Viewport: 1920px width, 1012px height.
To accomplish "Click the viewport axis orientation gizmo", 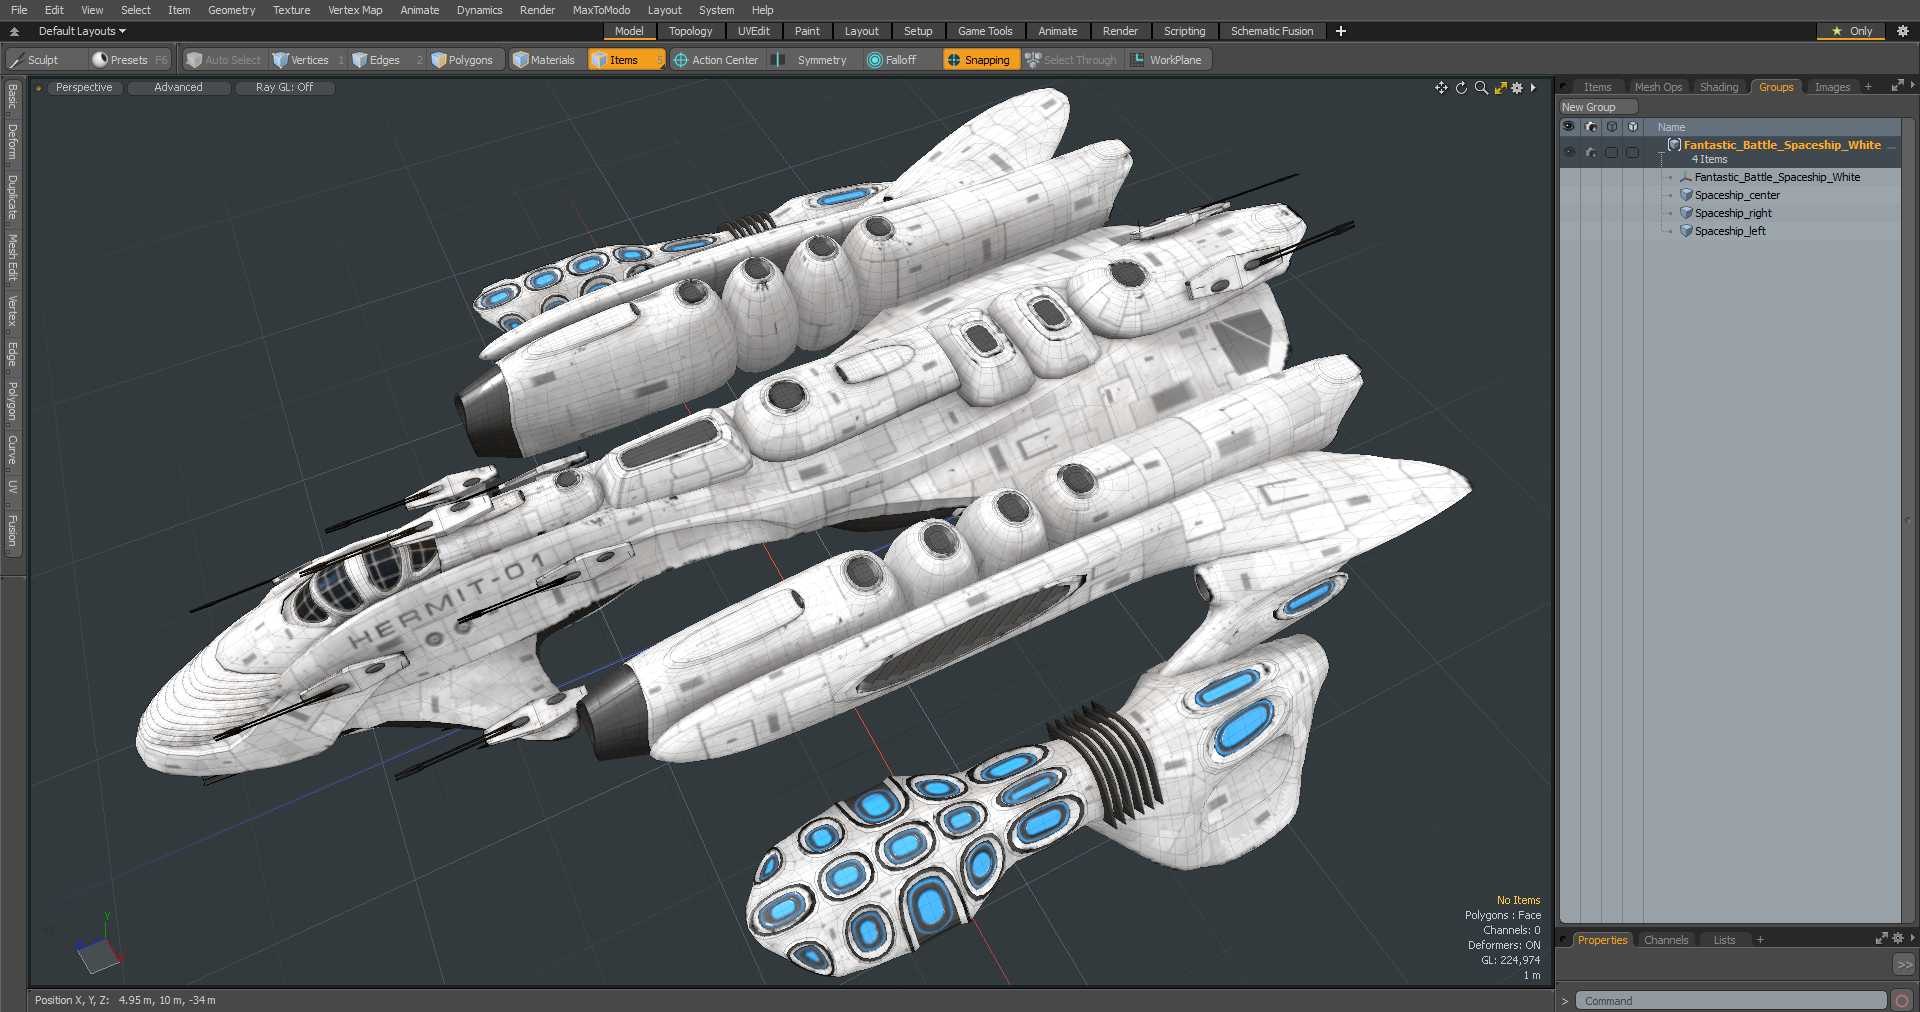I will (99, 945).
